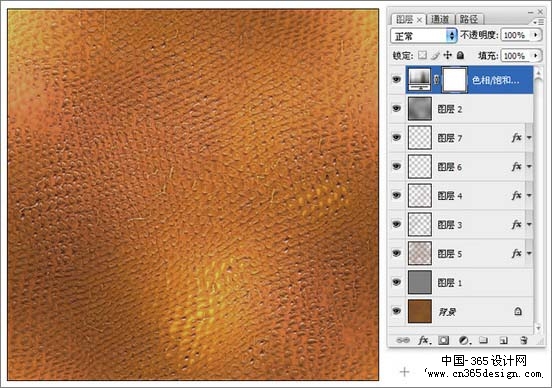Click the link layers icon at panel bottom
Image resolution: width=552 pixels, height=388 pixels.
click(x=403, y=340)
